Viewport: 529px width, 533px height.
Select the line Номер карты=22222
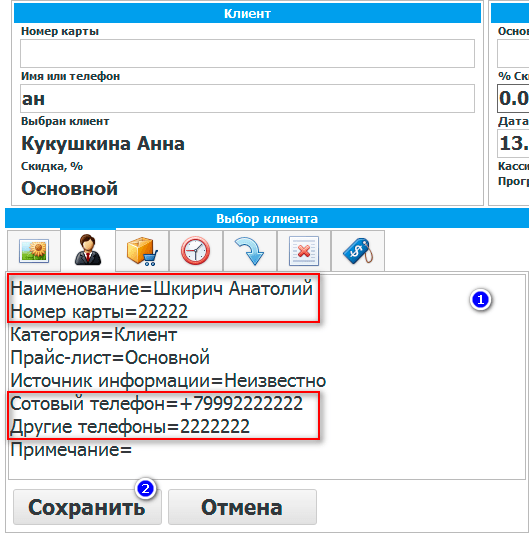point(99,311)
